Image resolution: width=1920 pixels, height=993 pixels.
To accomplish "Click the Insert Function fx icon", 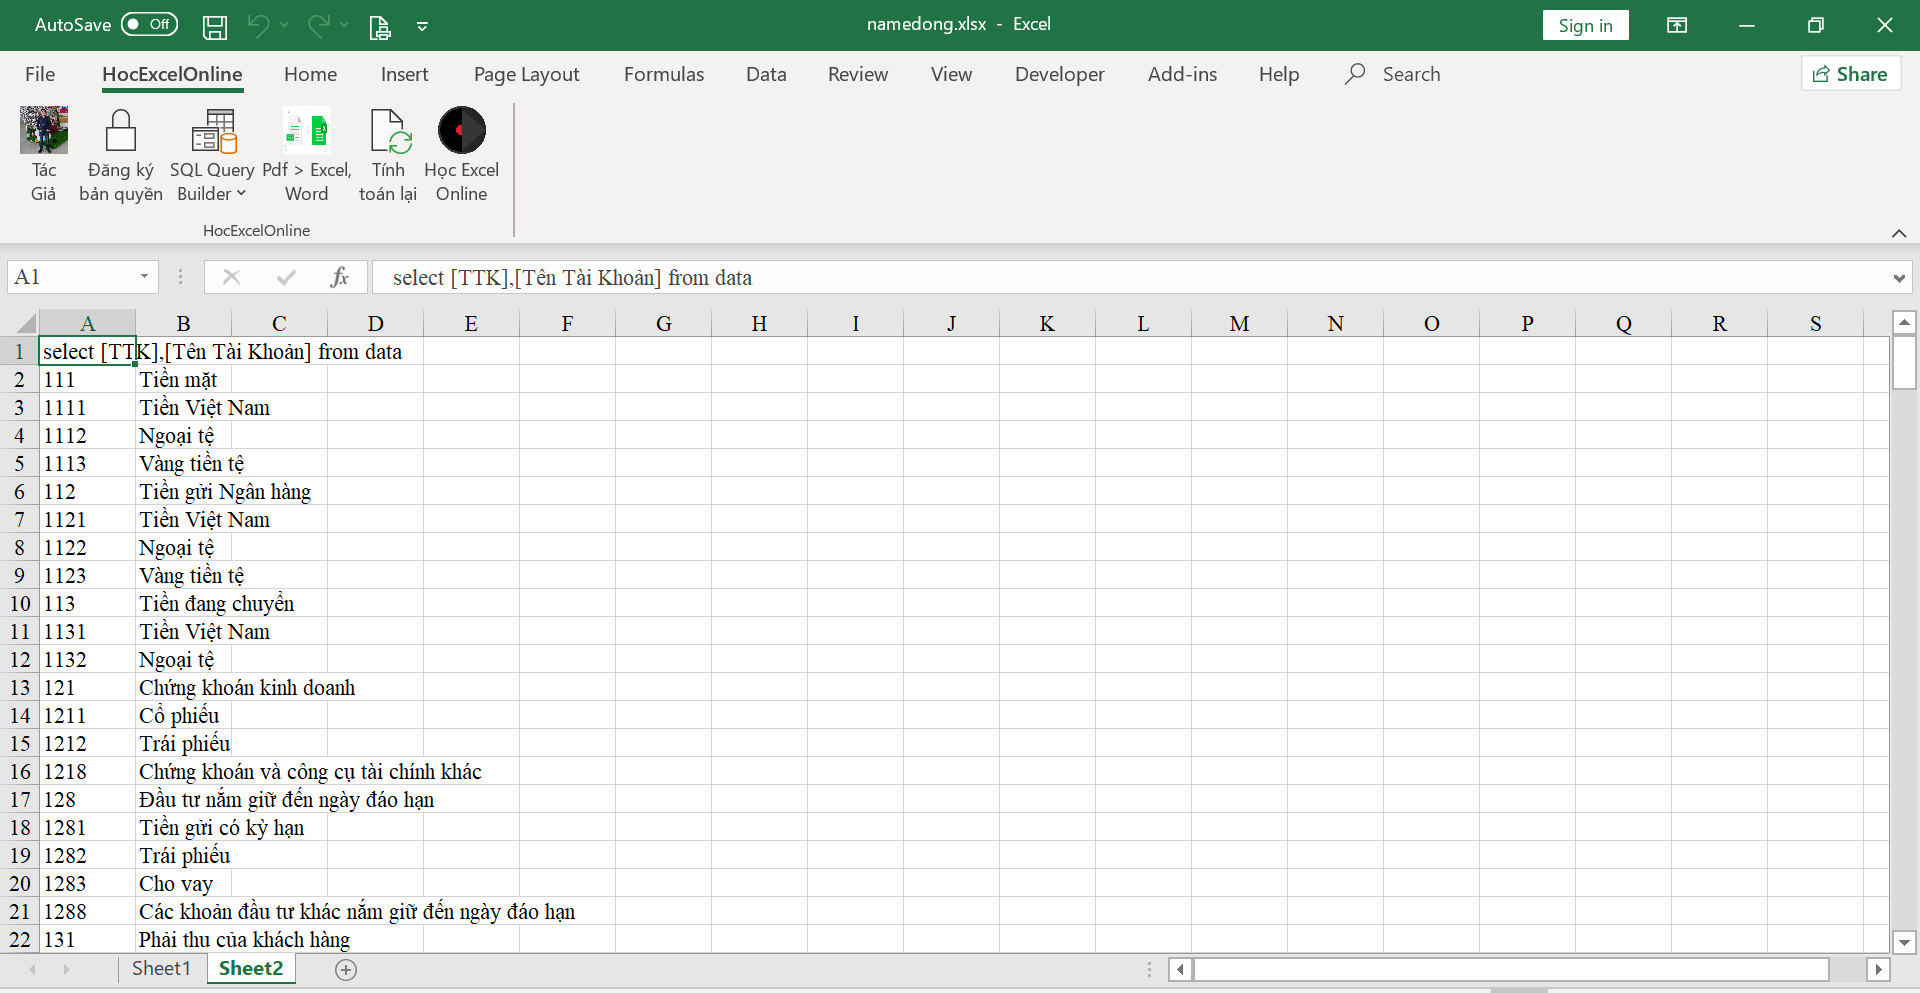I will click(339, 277).
